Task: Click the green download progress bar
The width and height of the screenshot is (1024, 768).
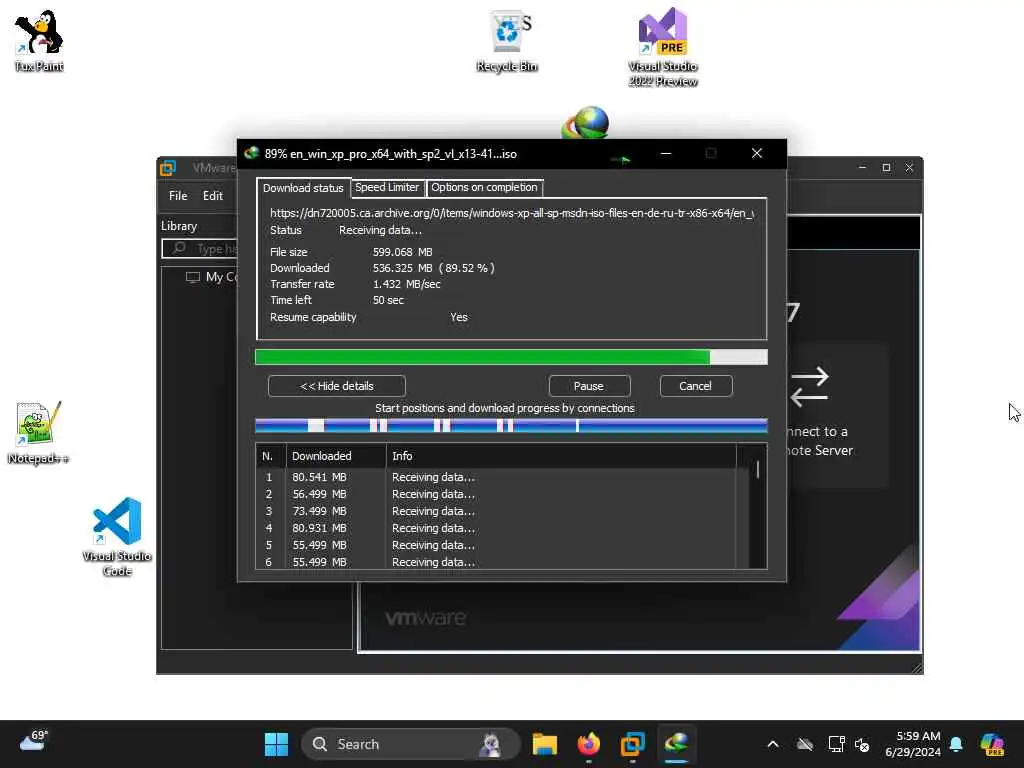Action: point(511,357)
